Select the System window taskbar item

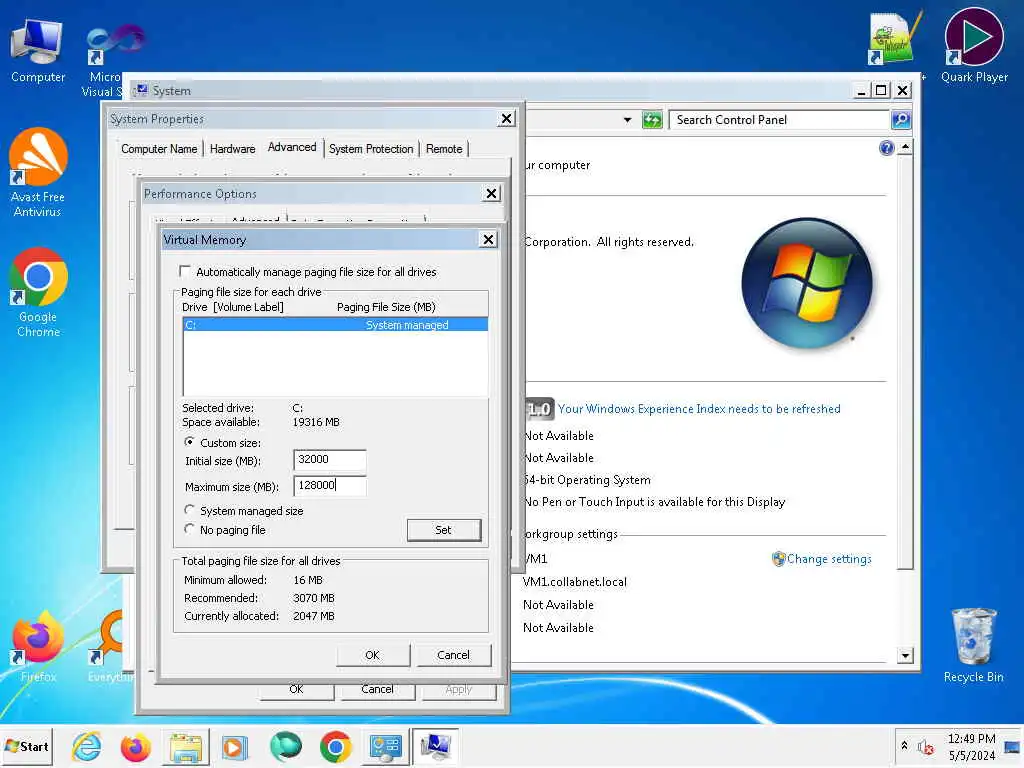pos(435,746)
